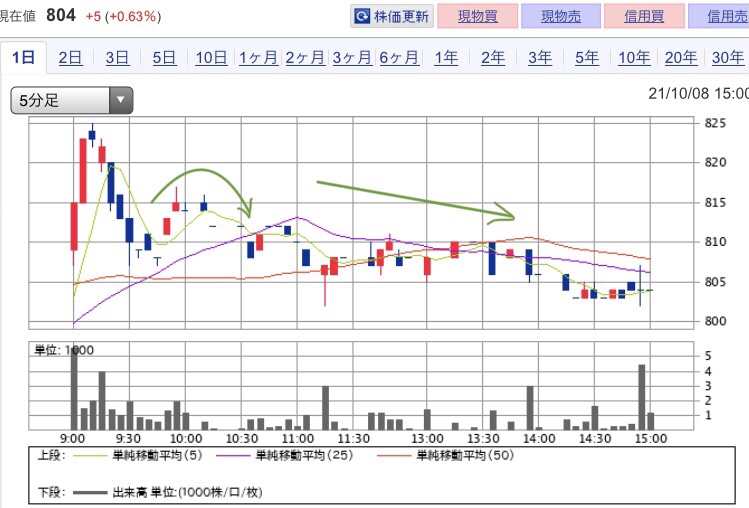Switch to the 2日 chart period
Image resolution: width=749 pixels, height=508 pixels.
tap(70, 58)
